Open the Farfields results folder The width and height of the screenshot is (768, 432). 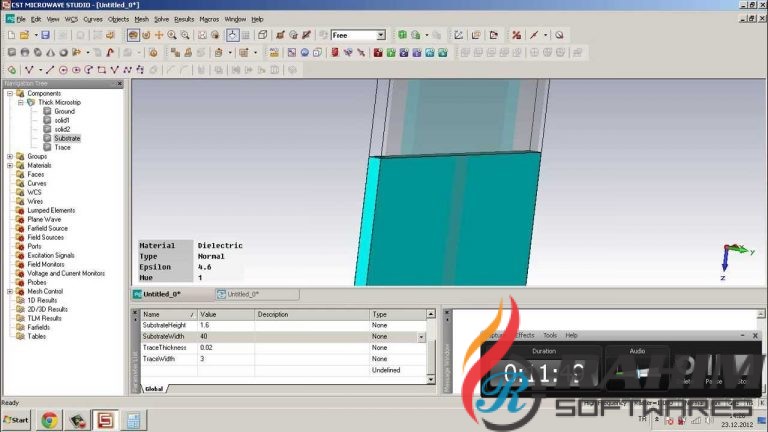(x=38, y=327)
